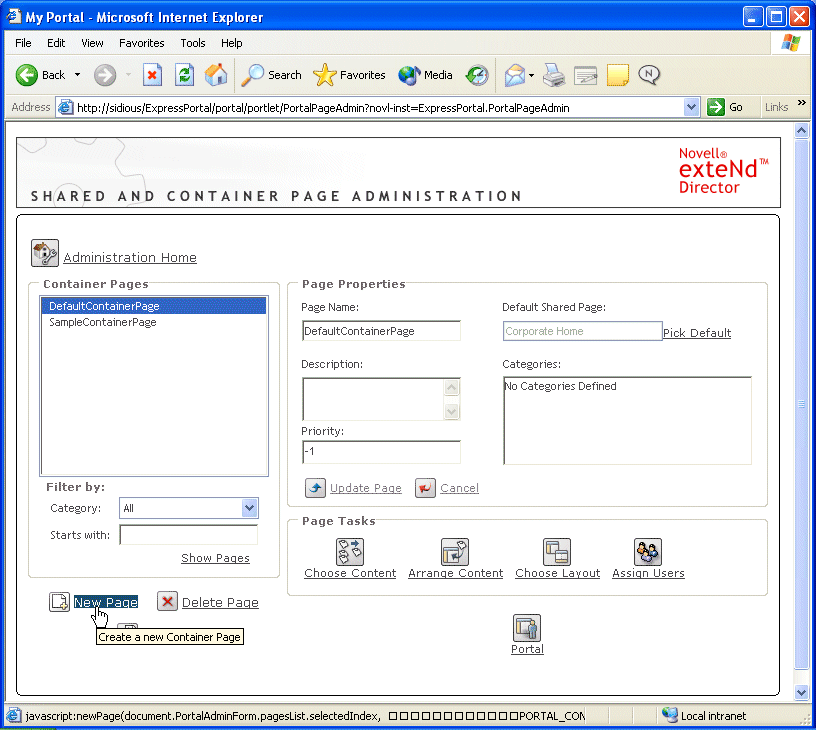Open the Mail button dropdown arrow
This screenshot has width=816, height=730.
[x=531, y=75]
